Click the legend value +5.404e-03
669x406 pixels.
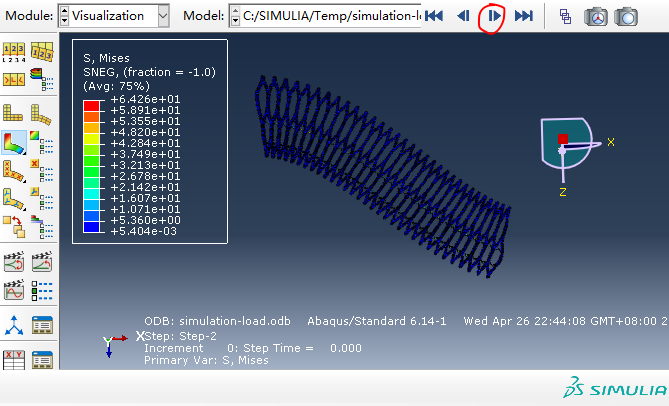[x=143, y=231]
